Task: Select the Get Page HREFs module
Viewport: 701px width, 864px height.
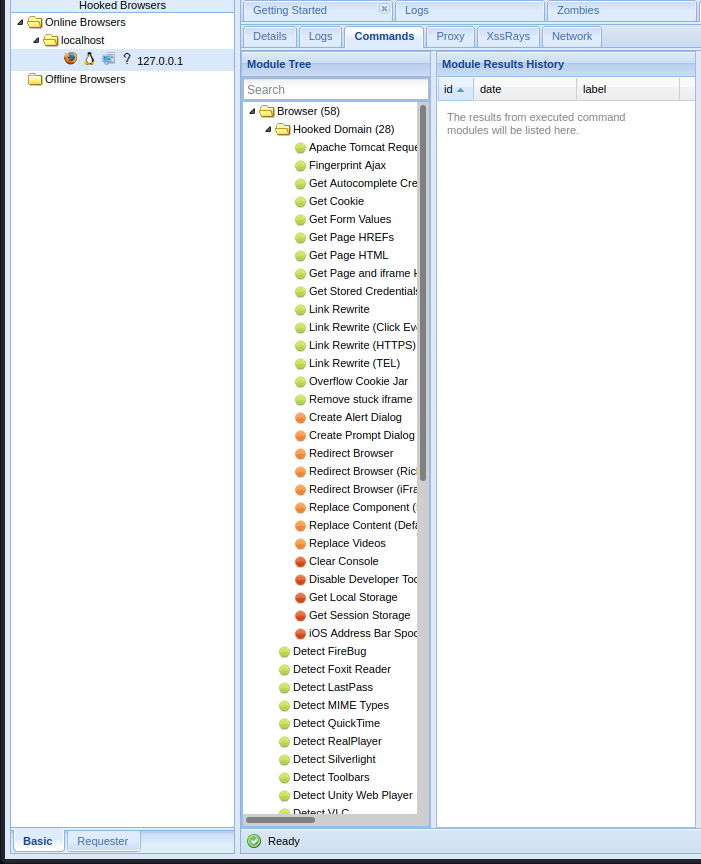Action: (351, 237)
